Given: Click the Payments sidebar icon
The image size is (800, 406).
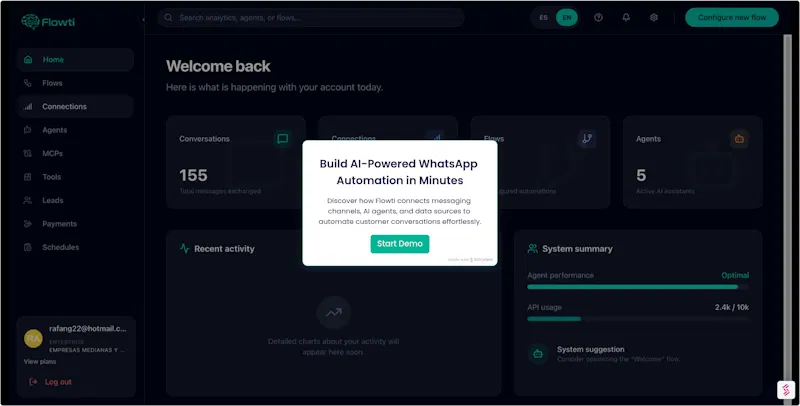Looking at the screenshot, I should [28, 224].
